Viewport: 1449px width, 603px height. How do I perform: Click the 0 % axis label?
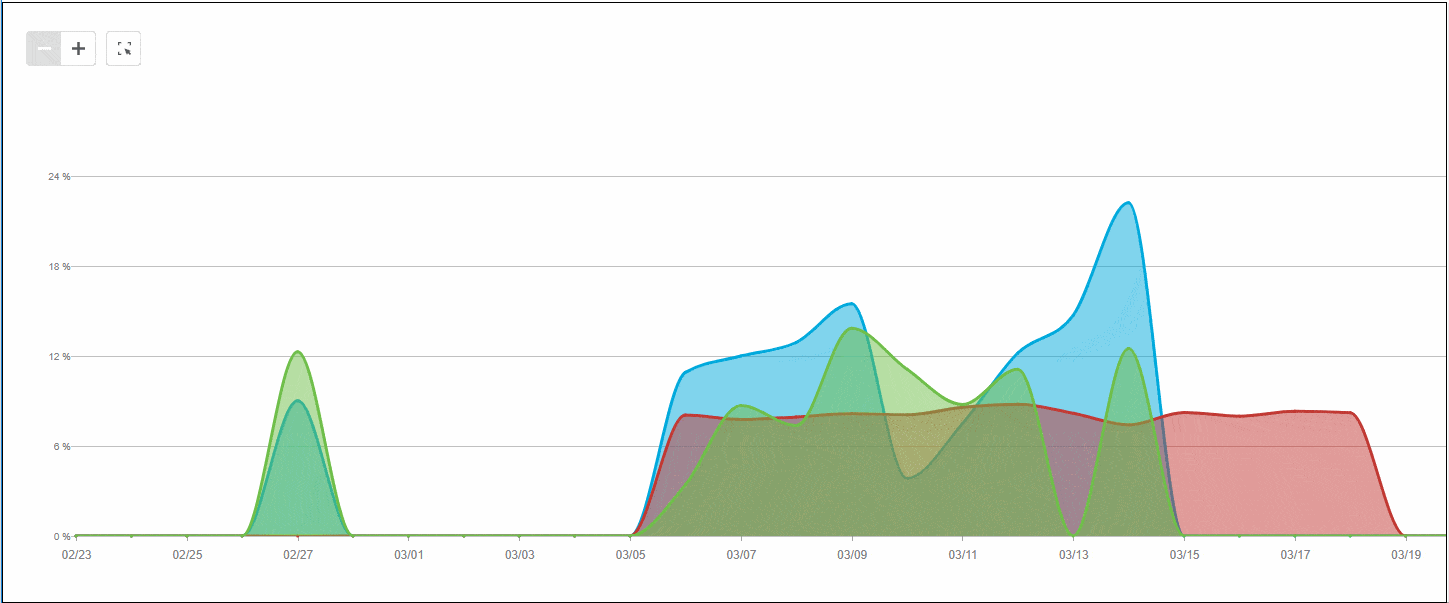pos(61,537)
